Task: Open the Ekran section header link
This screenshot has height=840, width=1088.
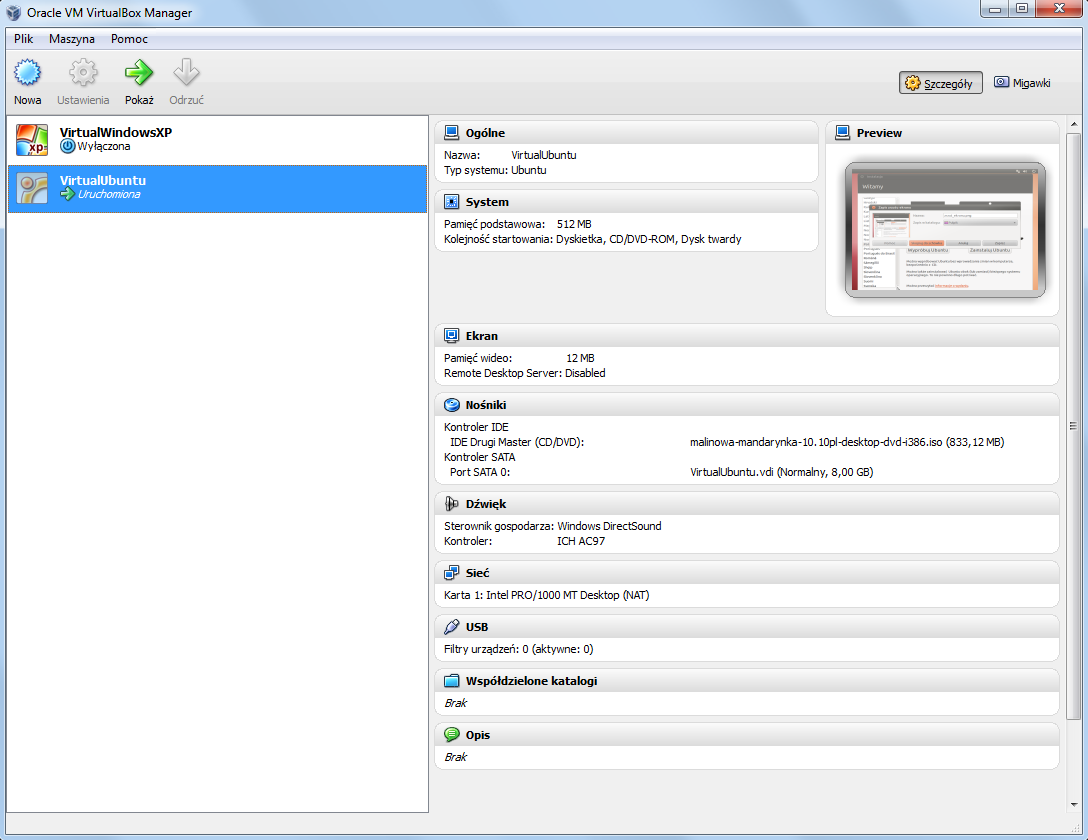Action: tap(482, 336)
